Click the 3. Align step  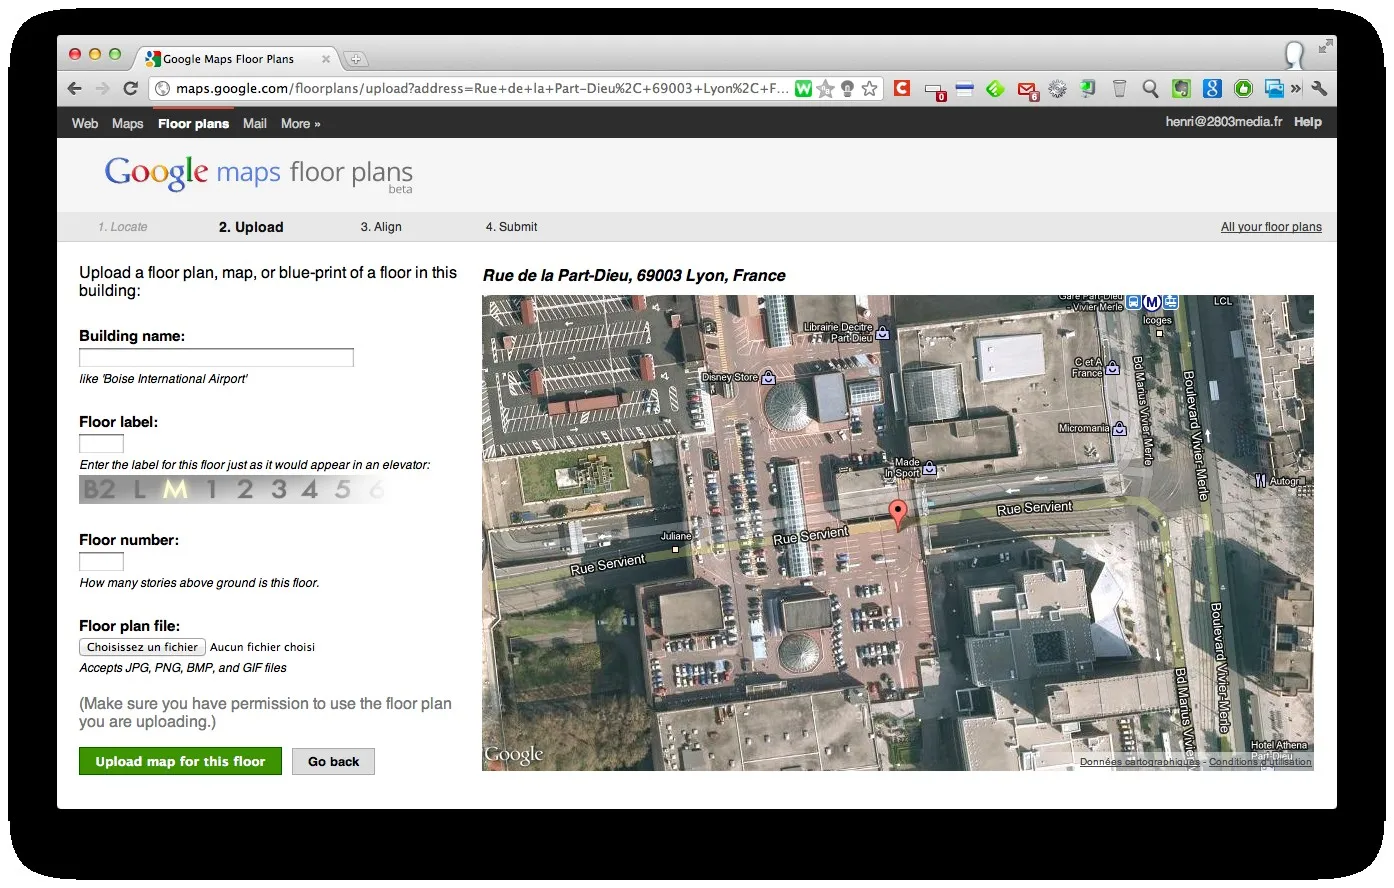point(381,227)
